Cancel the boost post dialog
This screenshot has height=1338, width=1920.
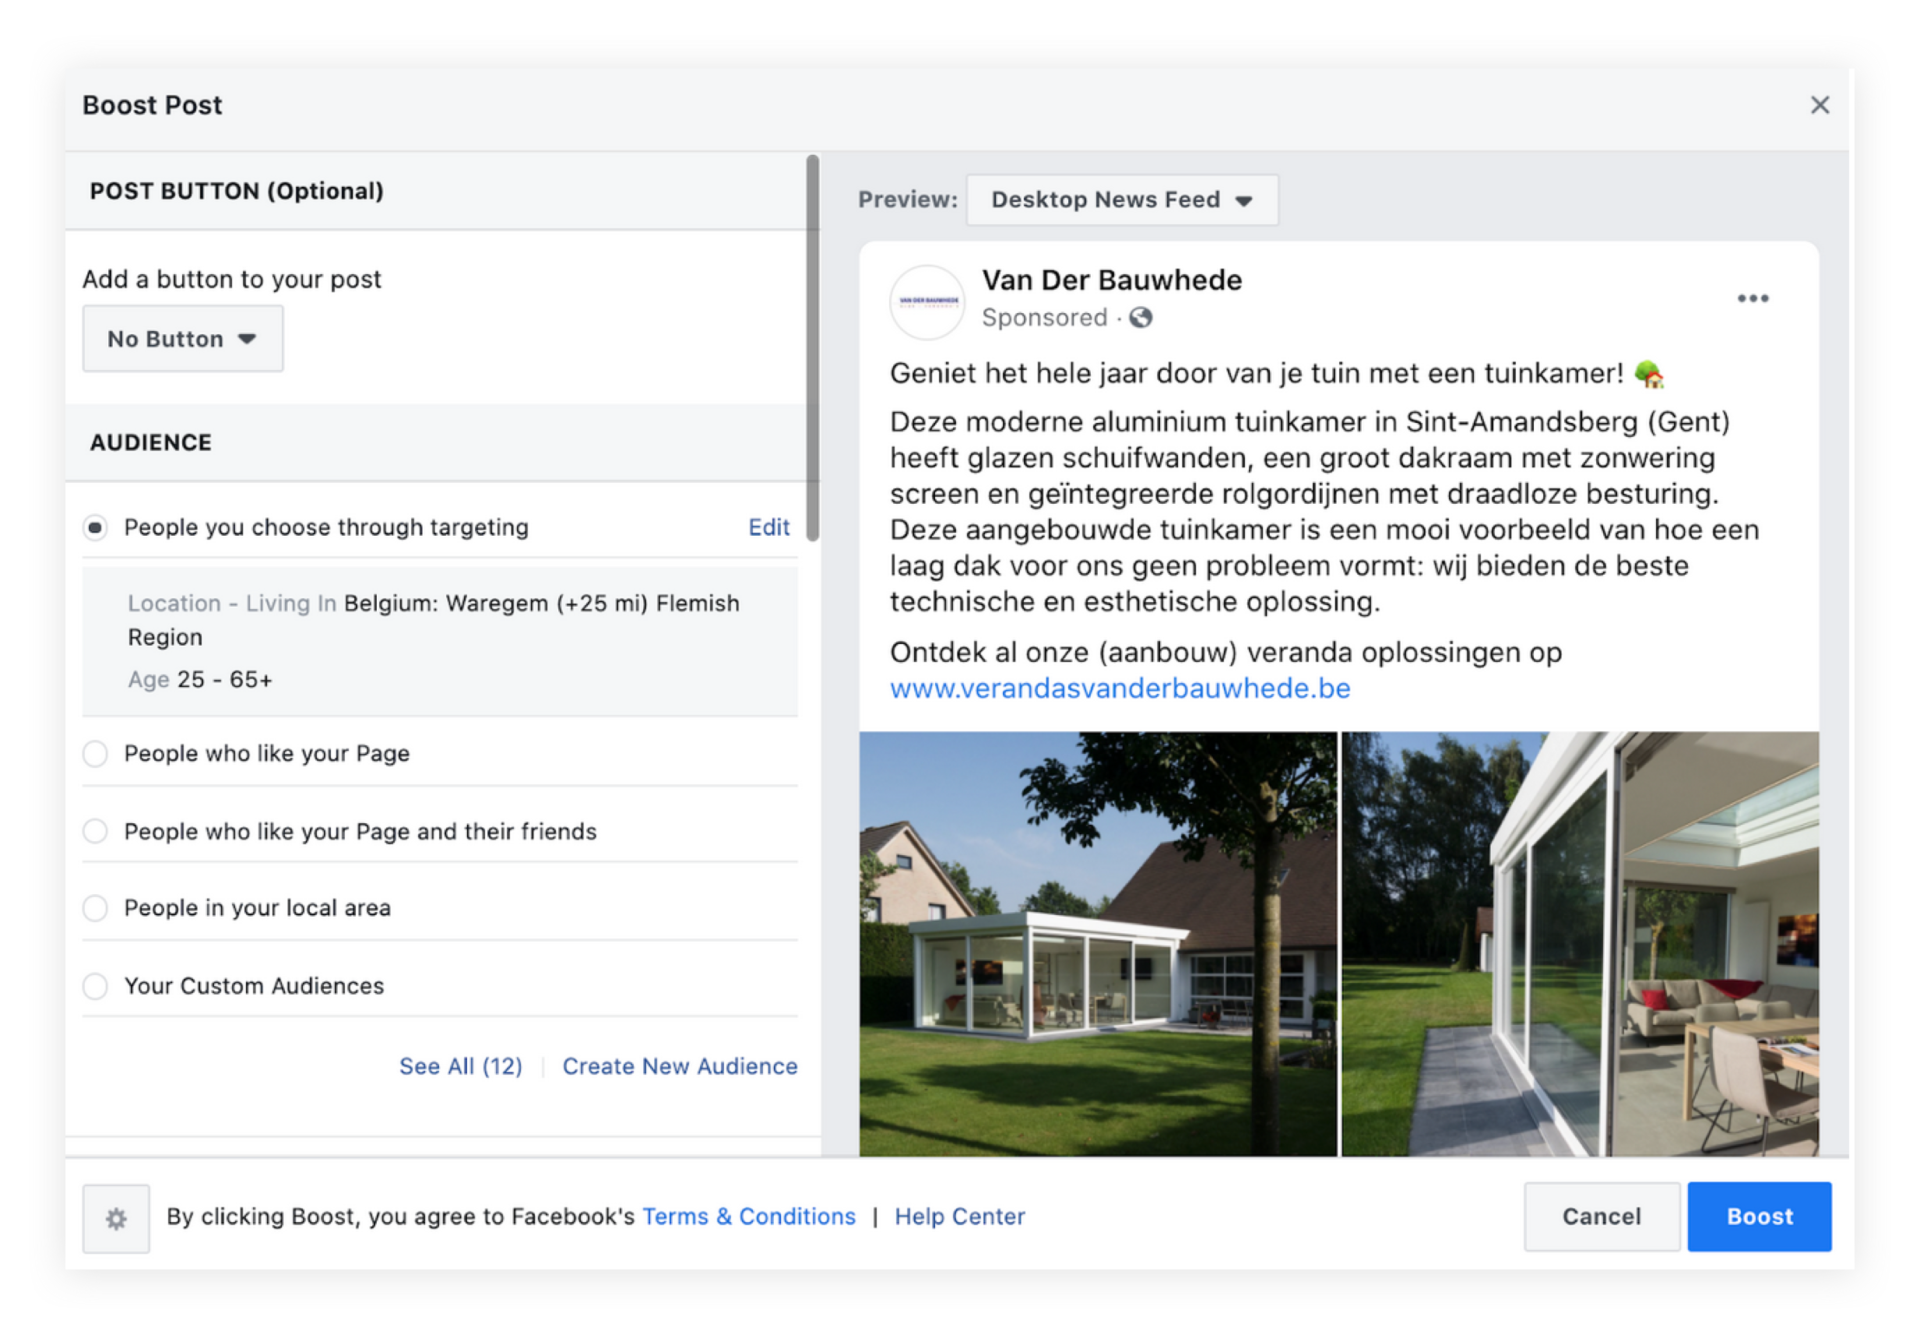(1601, 1216)
